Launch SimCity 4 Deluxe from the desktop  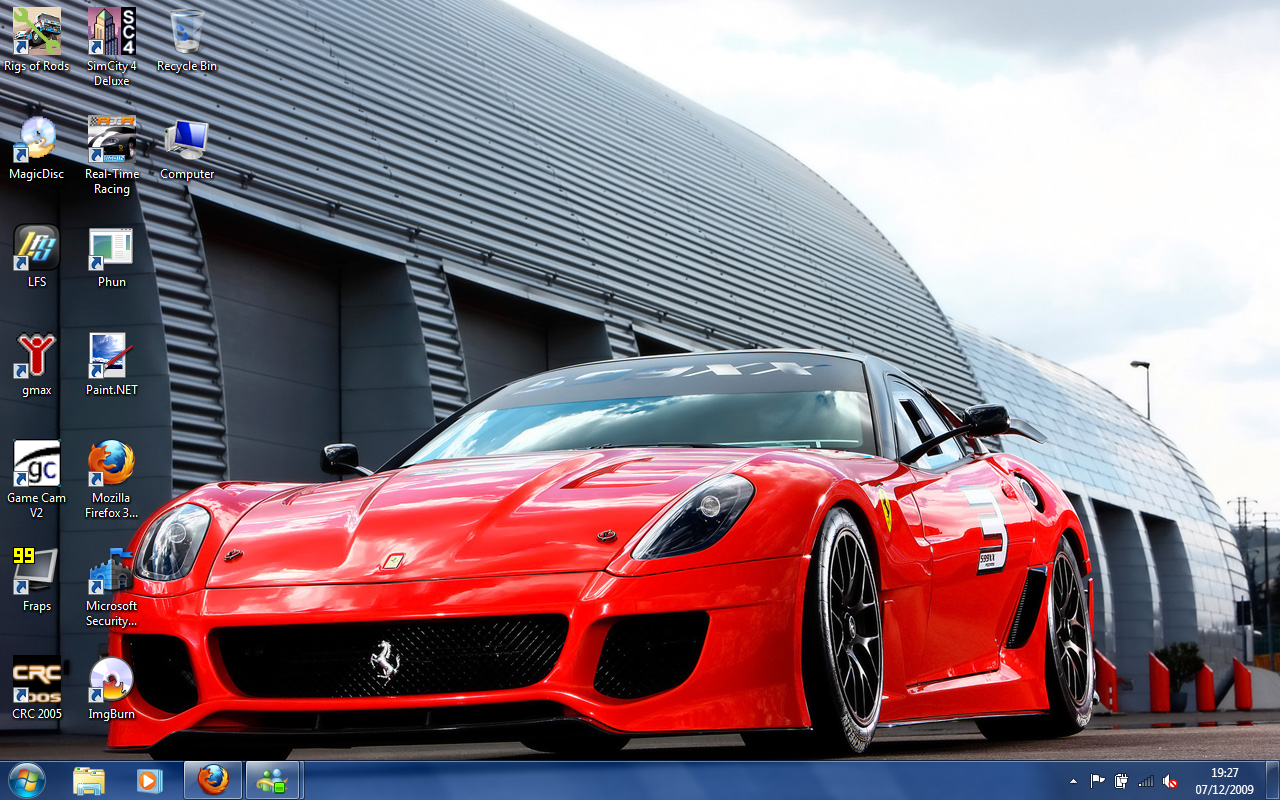pyautogui.click(x=112, y=47)
